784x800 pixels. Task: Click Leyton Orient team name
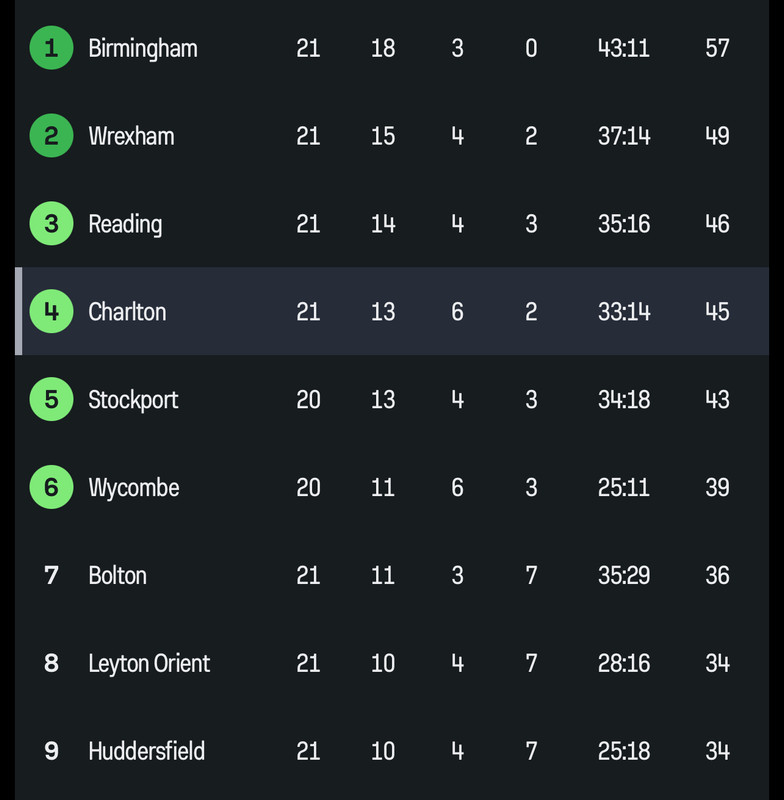[x=149, y=664]
